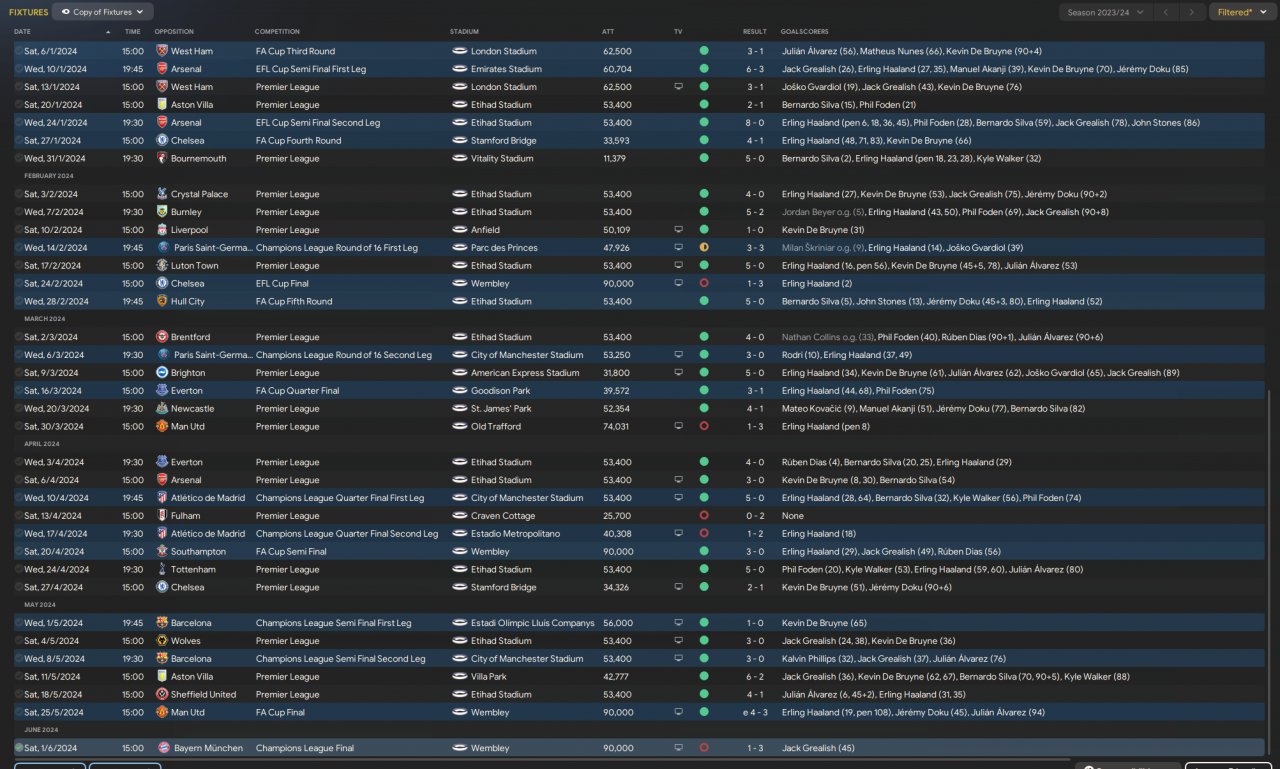This screenshot has height=769, width=1280.
Task: Open Goodison Park stadium link
Action: pos(501,391)
